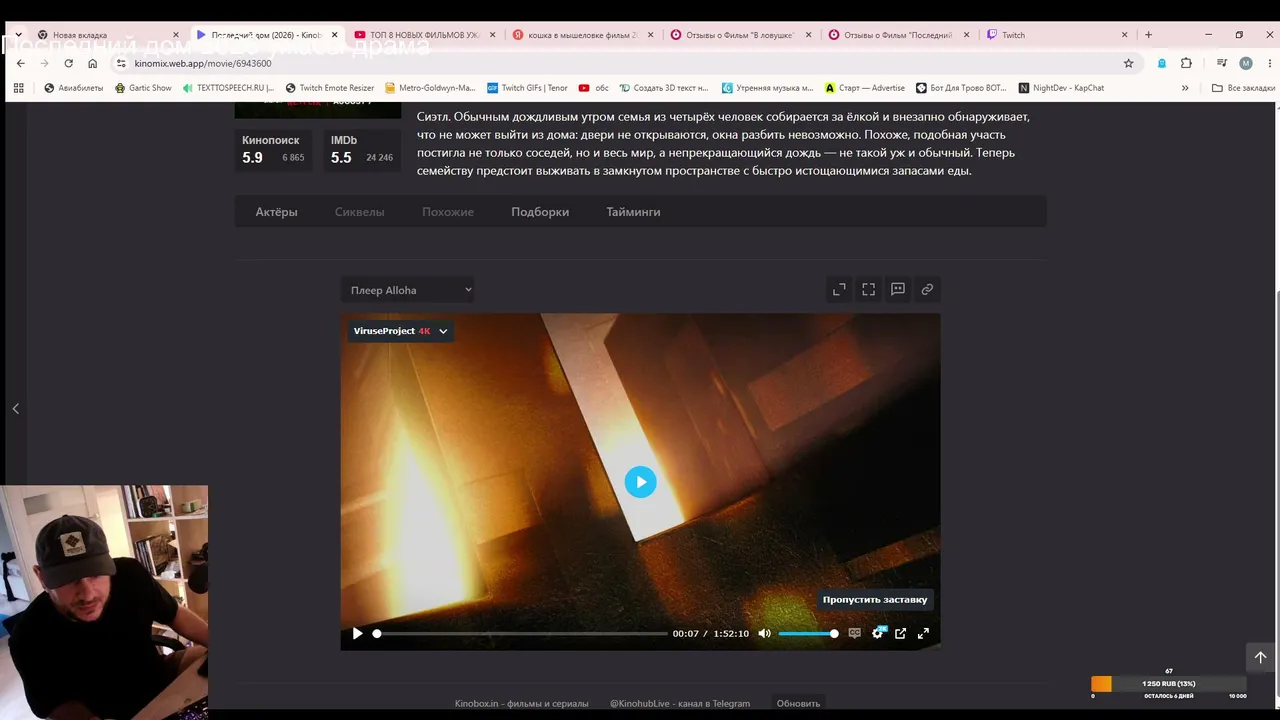Click Пропустить заставку to skip intro

tap(875, 600)
